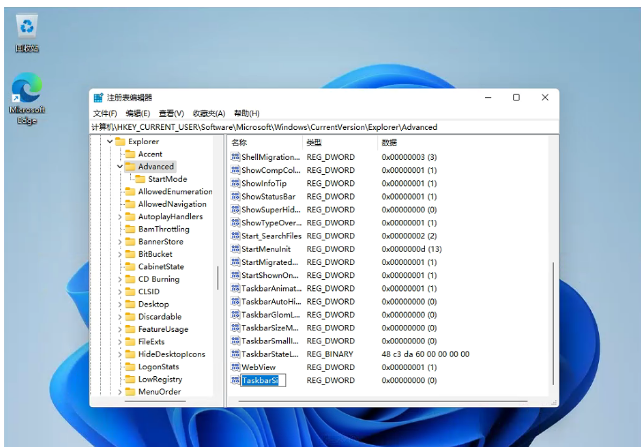Expand the AutoplayHandlers key
Image resolution: width=641 pixels, height=447 pixels.
119,217
